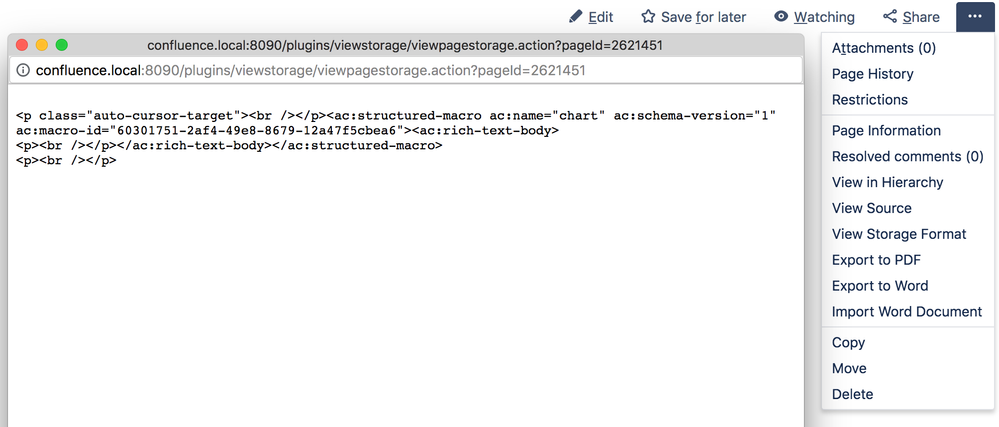Screen dimensions: 999x427
Task: Click the popup window title bar text
Action: tap(405, 45)
